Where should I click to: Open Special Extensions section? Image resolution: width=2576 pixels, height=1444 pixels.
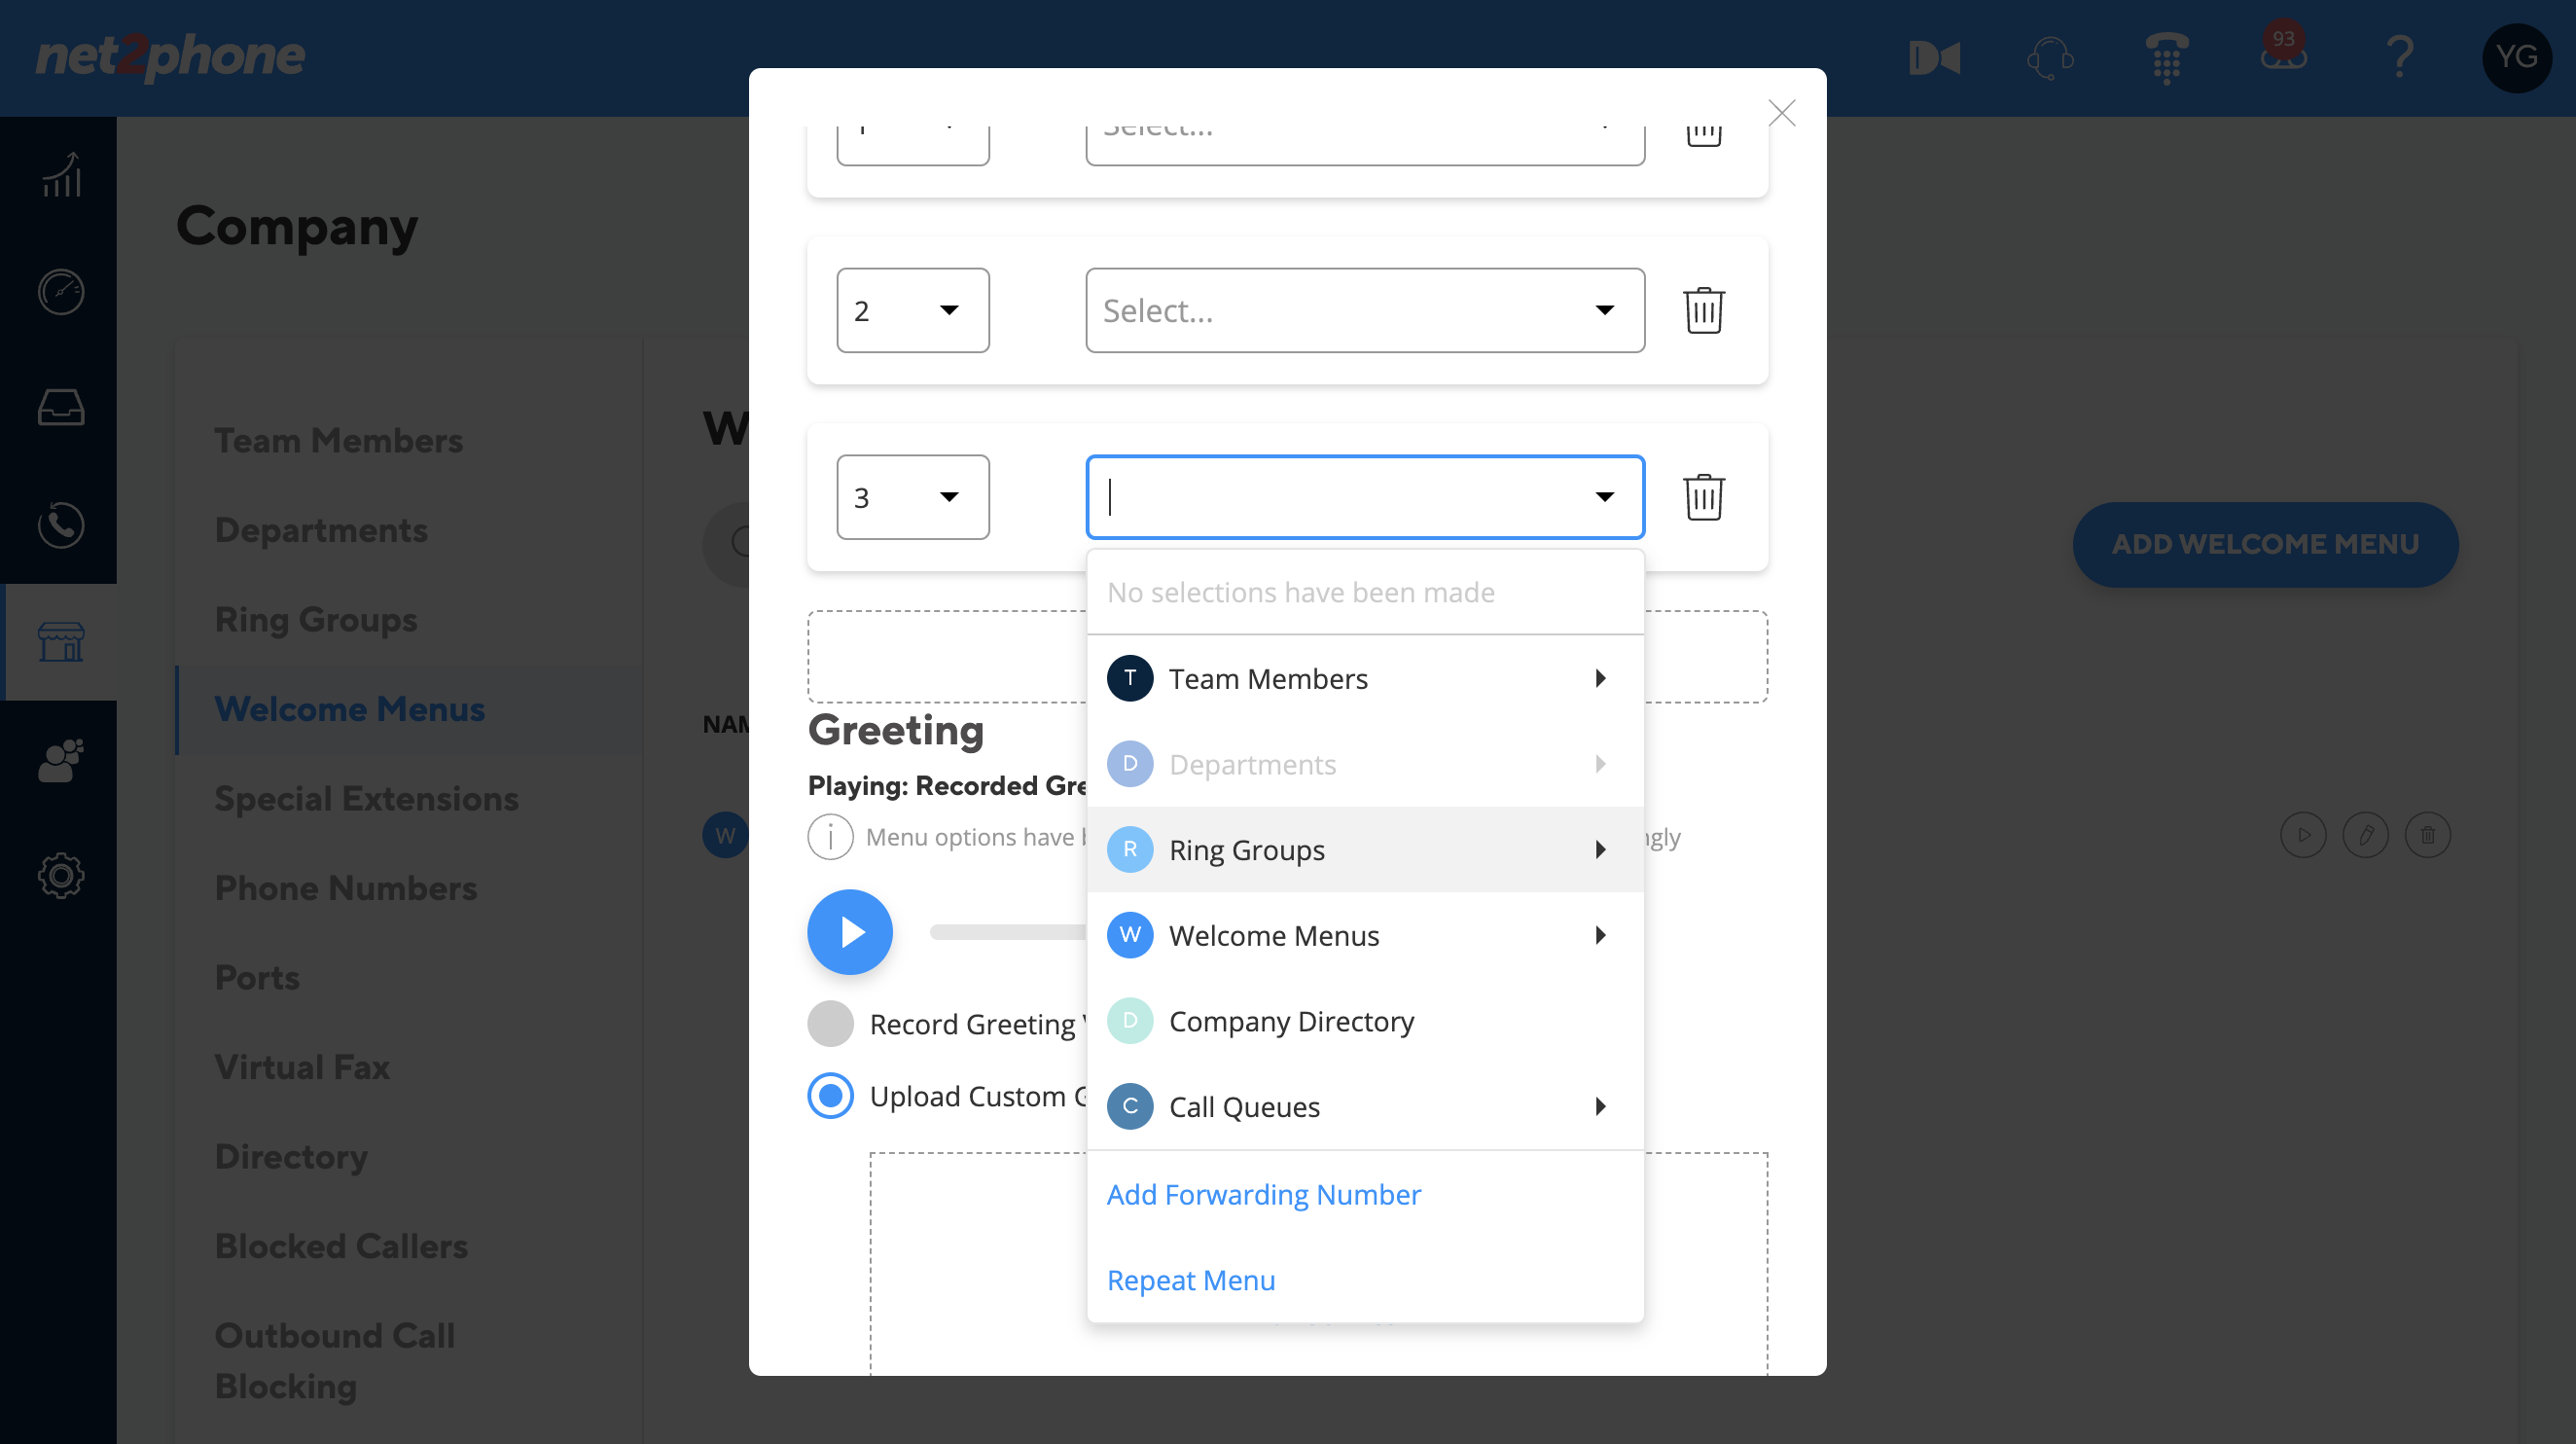367,798
